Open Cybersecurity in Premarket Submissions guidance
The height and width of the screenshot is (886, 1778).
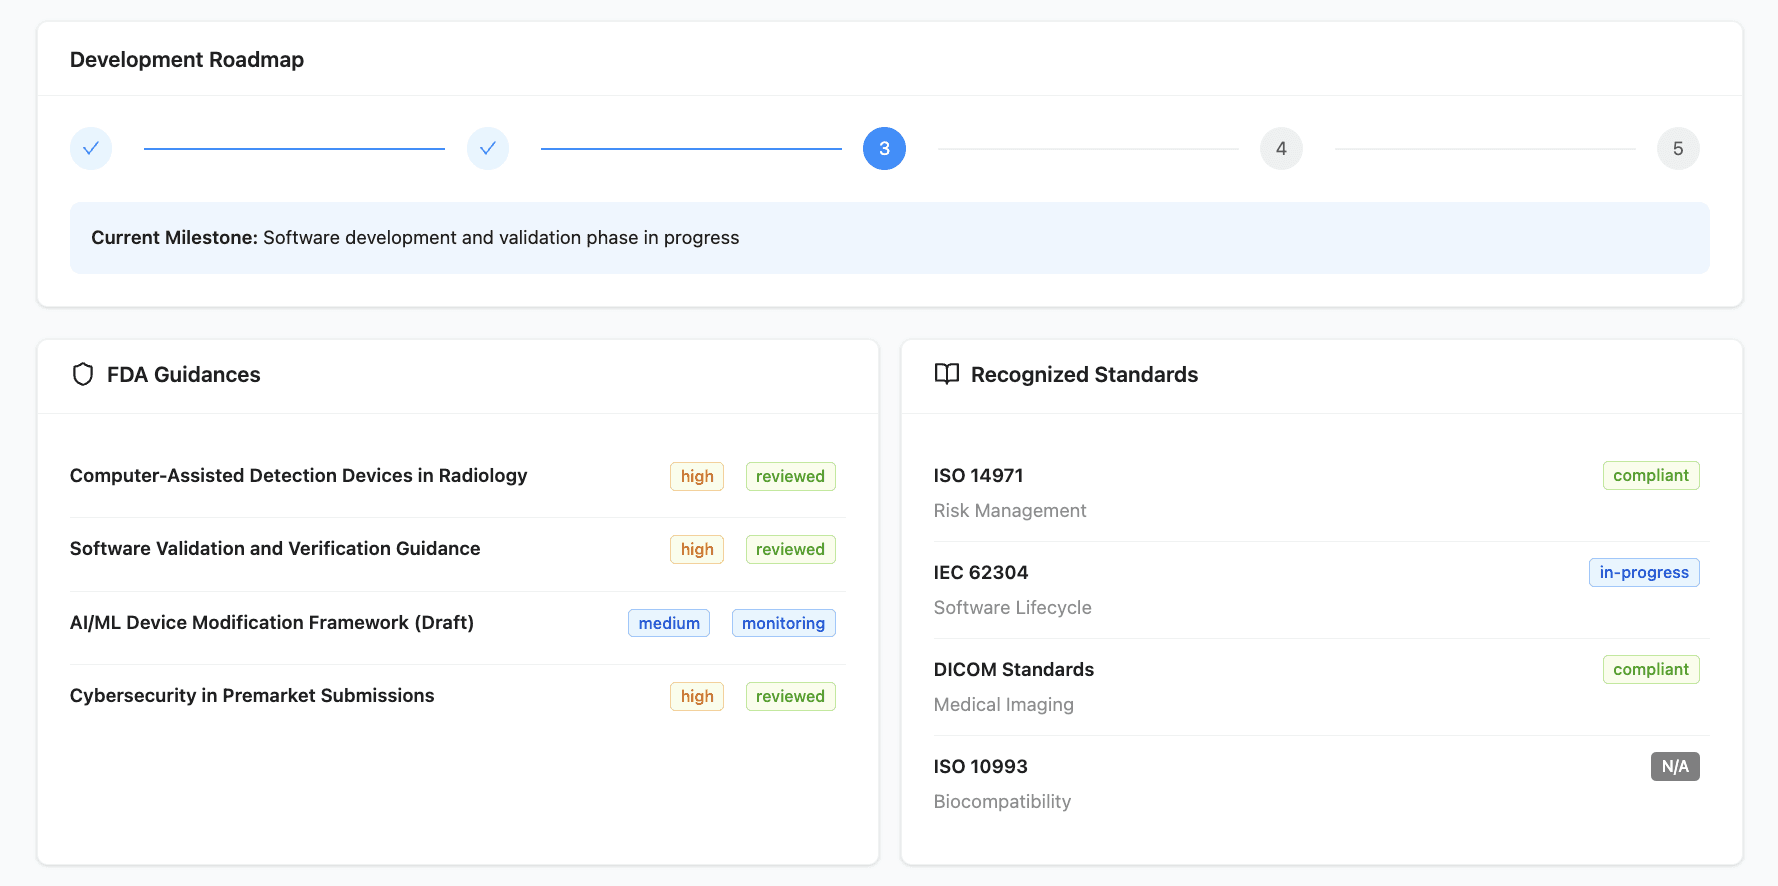tap(252, 696)
